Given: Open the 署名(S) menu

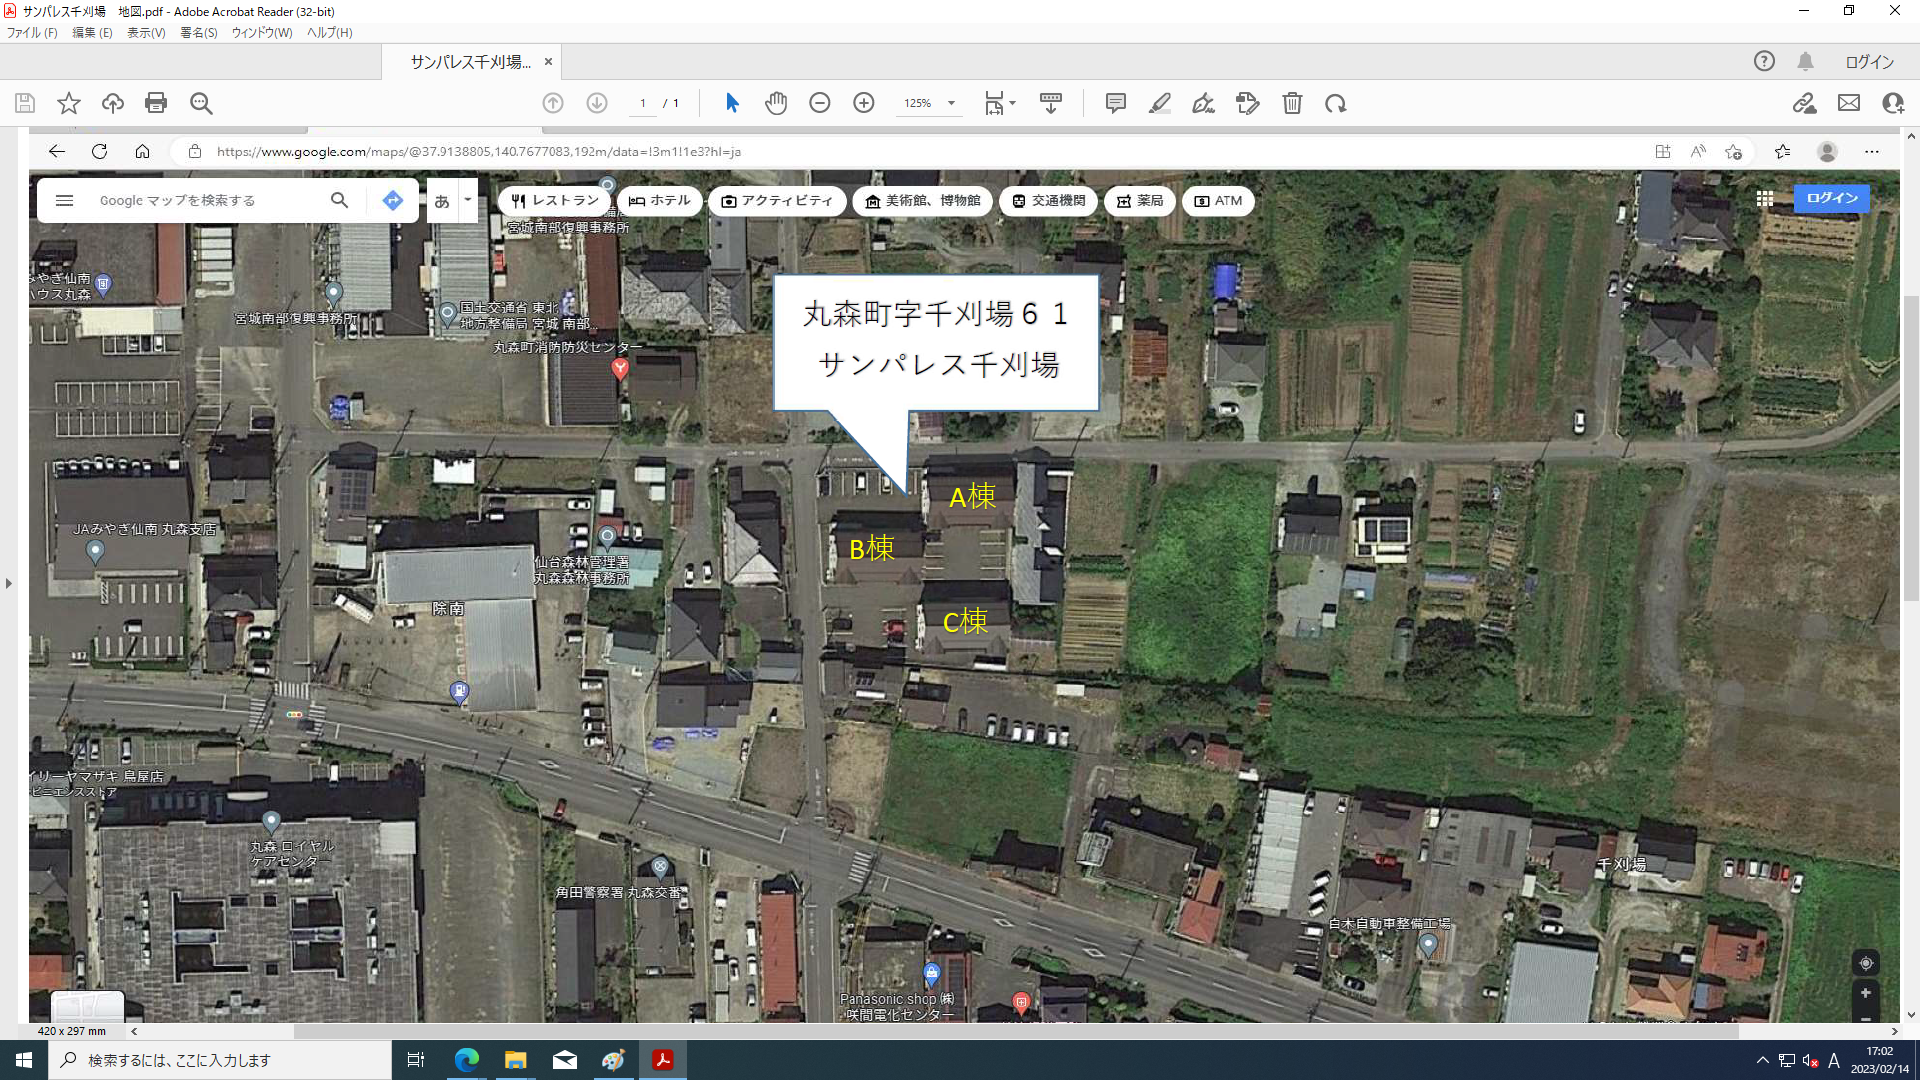Looking at the screenshot, I should coord(199,33).
